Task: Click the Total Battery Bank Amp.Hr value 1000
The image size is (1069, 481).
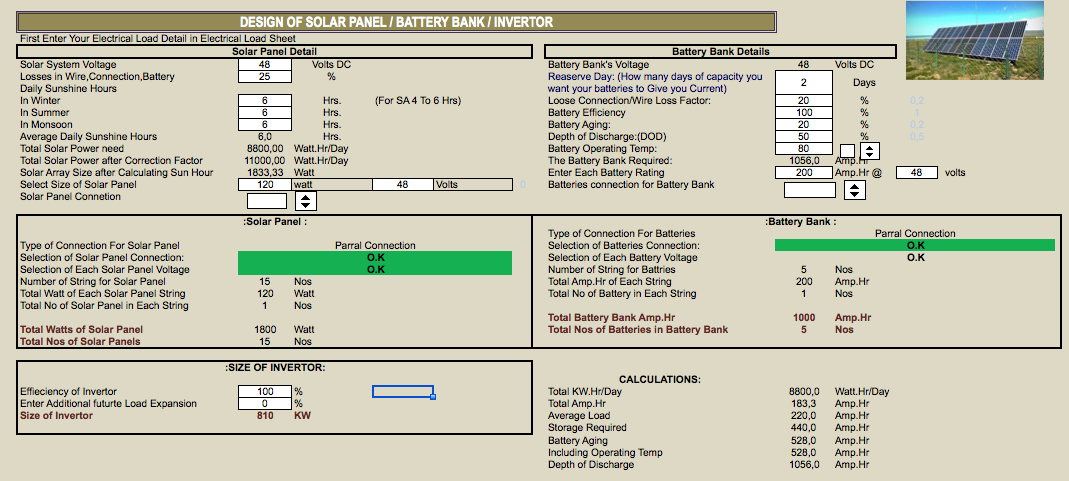Action: point(804,317)
